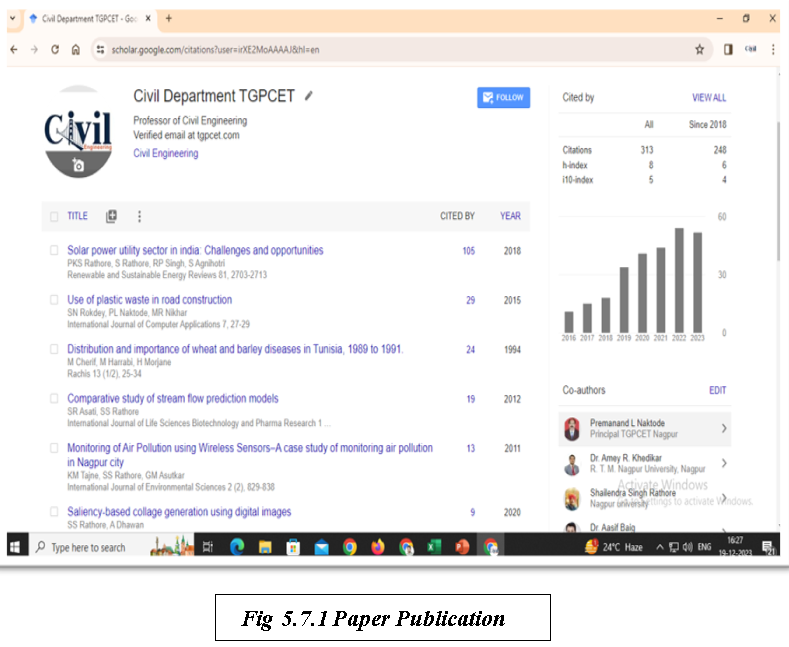
Task: Check the box for Solar power utility paper
Action: (x=54, y=251)
